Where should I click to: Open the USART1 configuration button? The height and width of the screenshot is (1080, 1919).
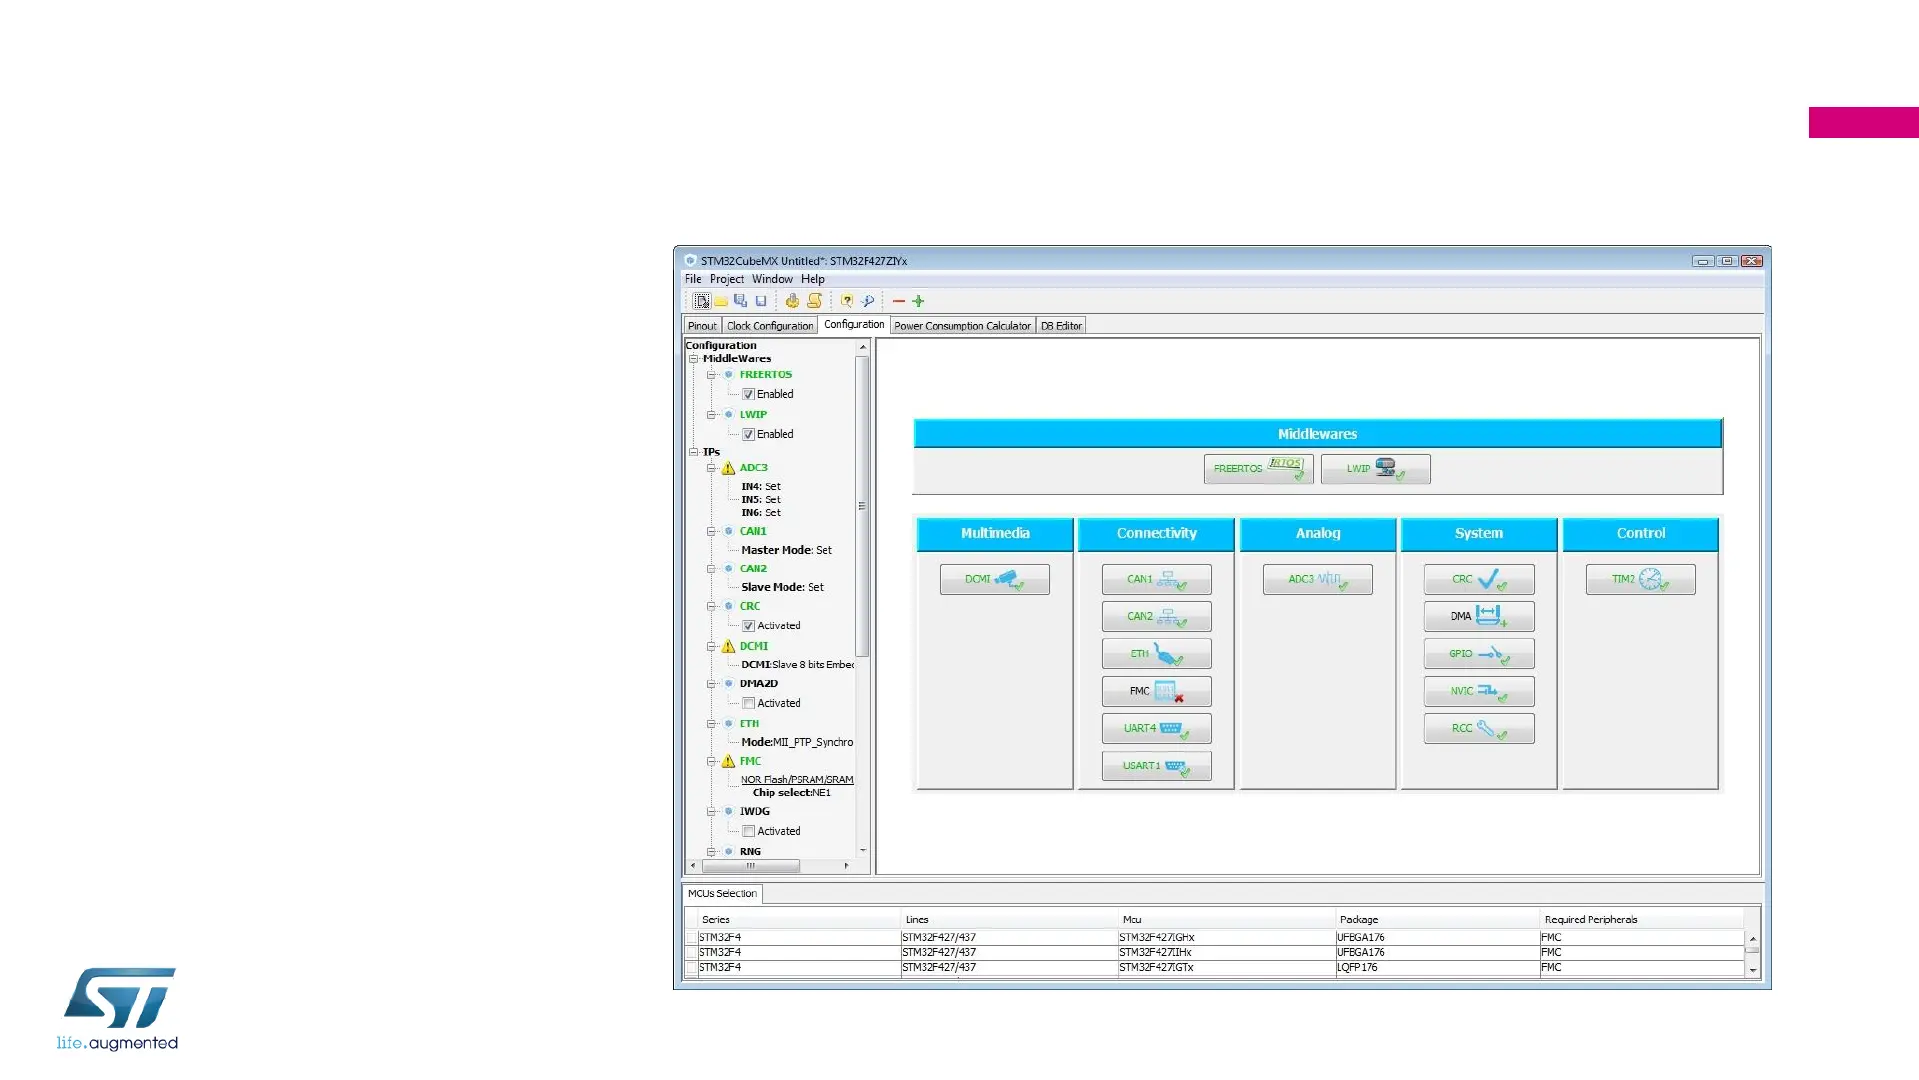(1156, 766)
